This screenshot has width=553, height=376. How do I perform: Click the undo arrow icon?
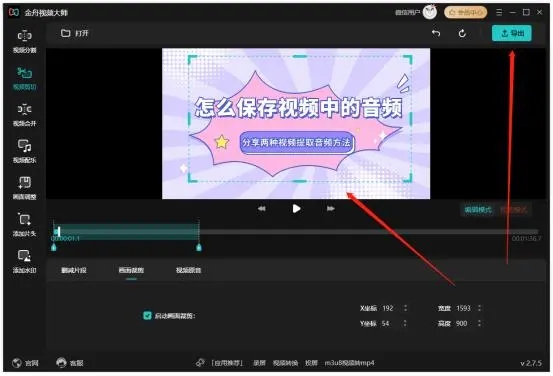click(436, 33)
